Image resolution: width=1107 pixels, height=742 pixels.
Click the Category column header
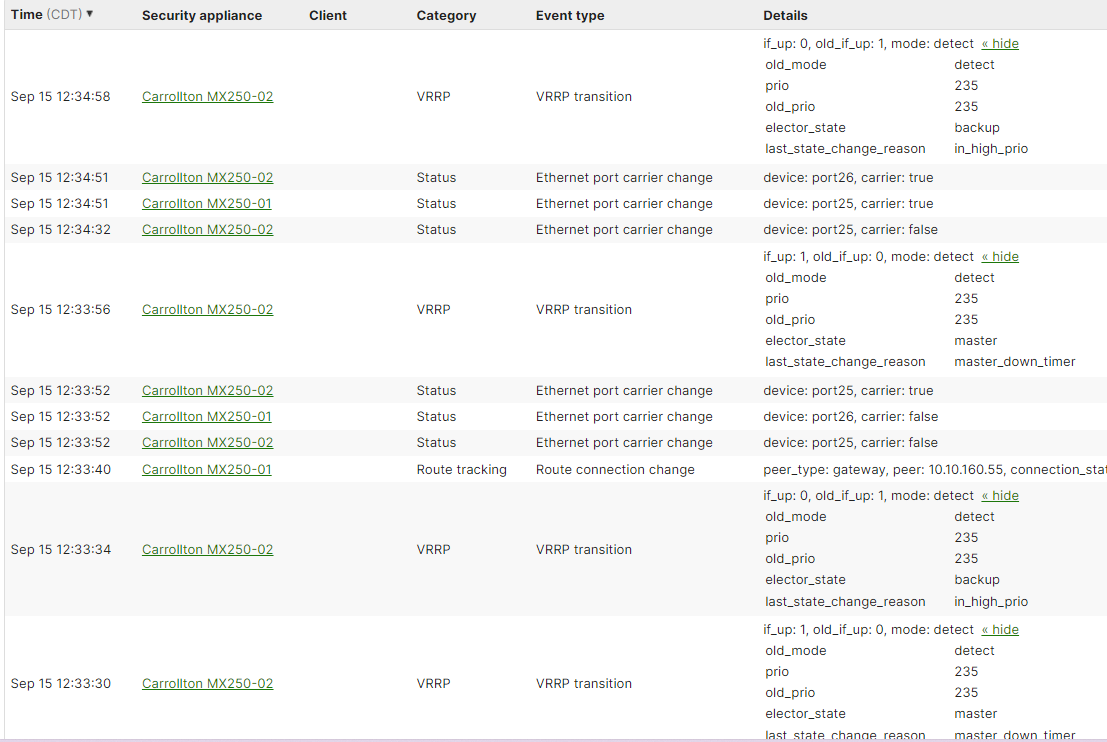pos(446,15)
